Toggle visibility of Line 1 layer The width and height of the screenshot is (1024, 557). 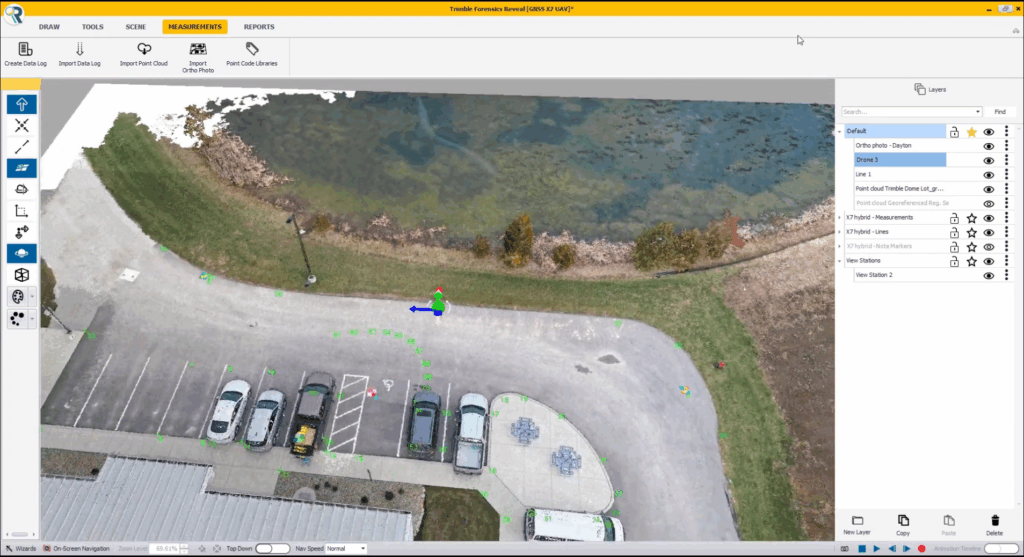click(988, 174)
